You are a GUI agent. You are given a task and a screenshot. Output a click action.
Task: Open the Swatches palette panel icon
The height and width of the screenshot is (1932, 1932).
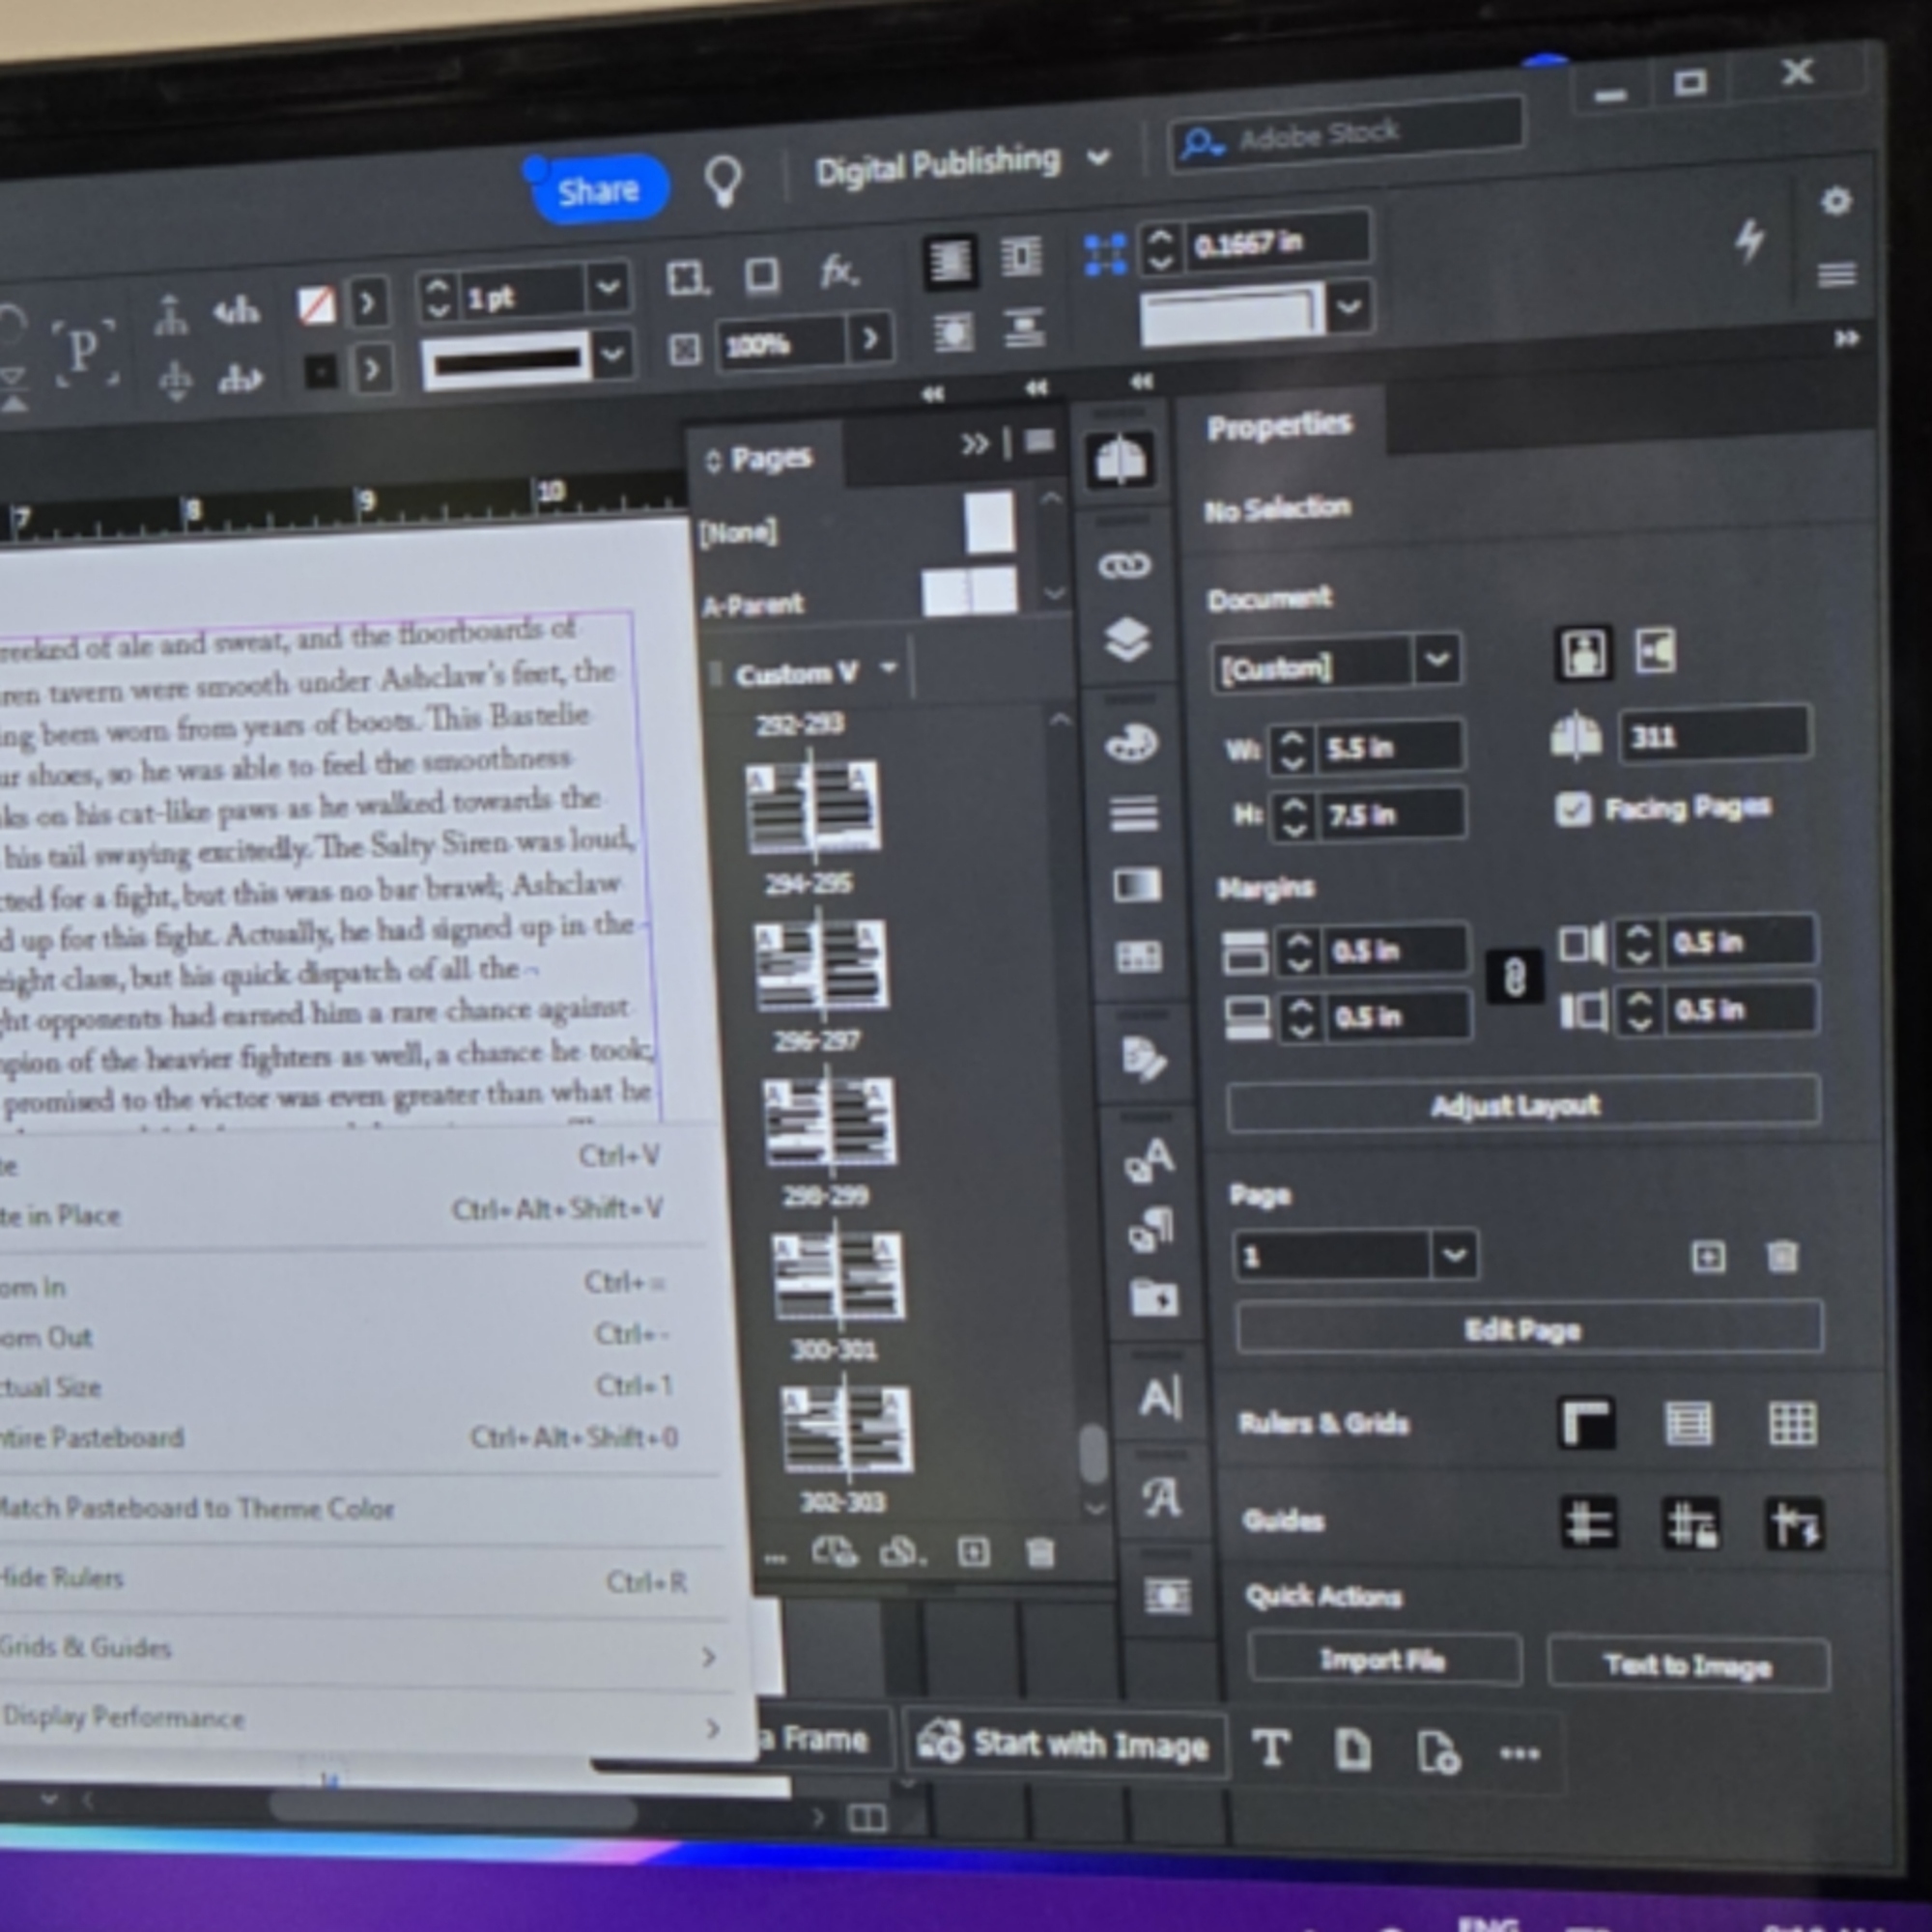[1131, 743]
